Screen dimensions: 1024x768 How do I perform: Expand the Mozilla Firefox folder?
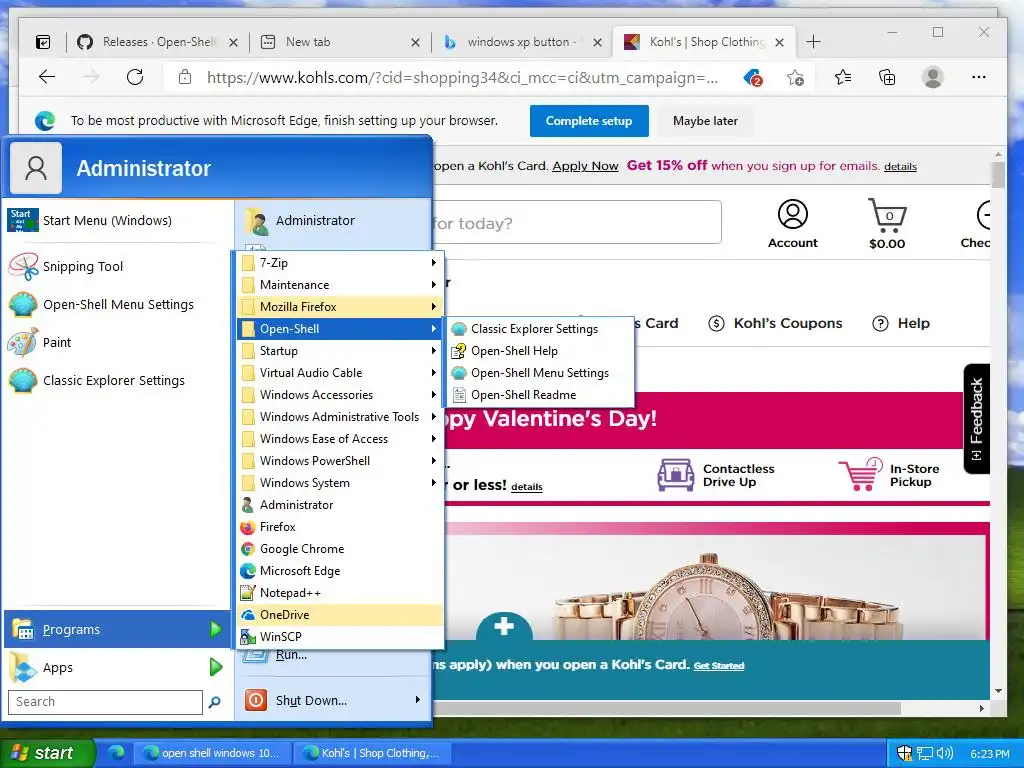pyautogui.click(x=340, y=306)
